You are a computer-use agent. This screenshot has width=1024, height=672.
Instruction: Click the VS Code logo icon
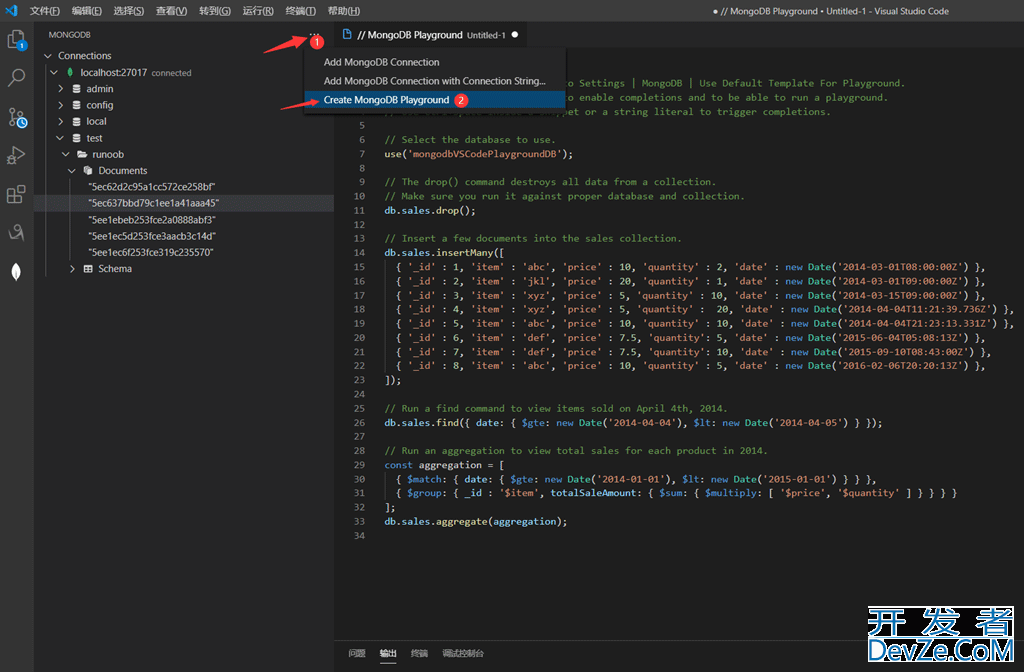click(12, 10)
